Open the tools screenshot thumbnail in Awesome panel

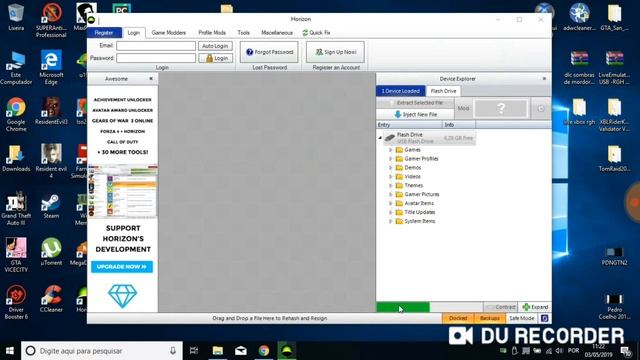click(122, 191)
